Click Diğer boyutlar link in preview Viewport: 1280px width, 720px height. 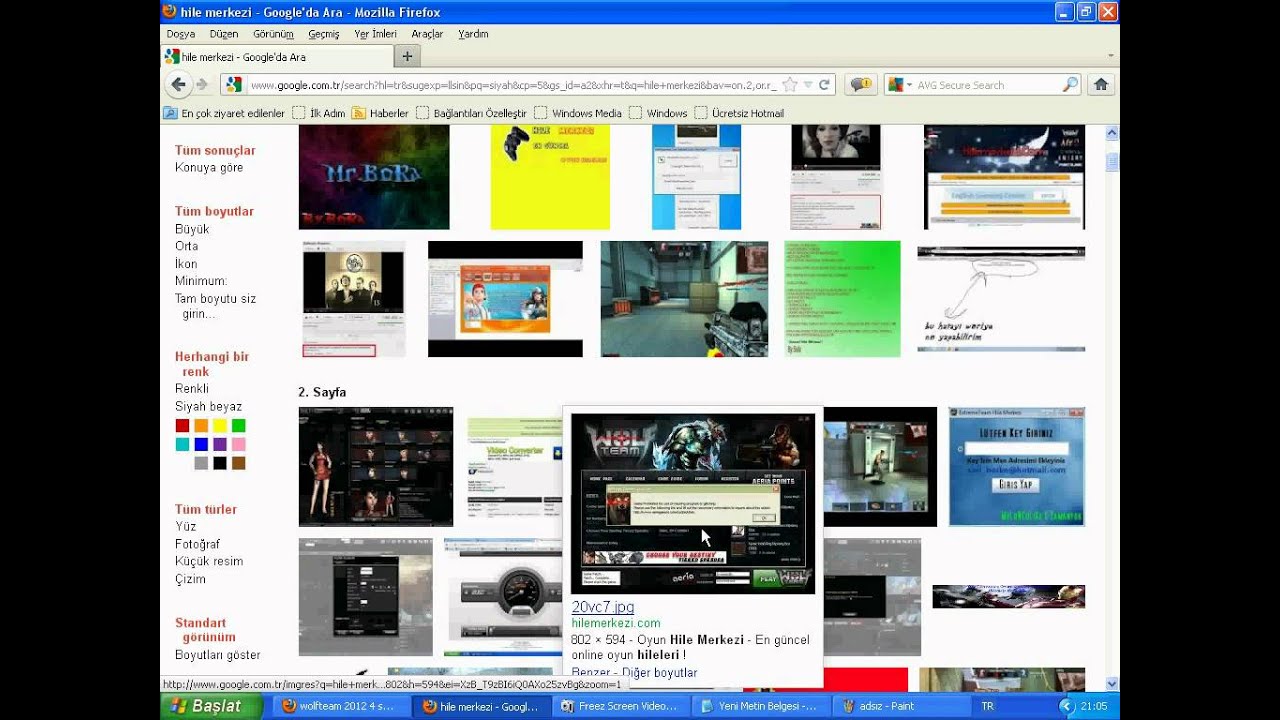tap(660, 673)
